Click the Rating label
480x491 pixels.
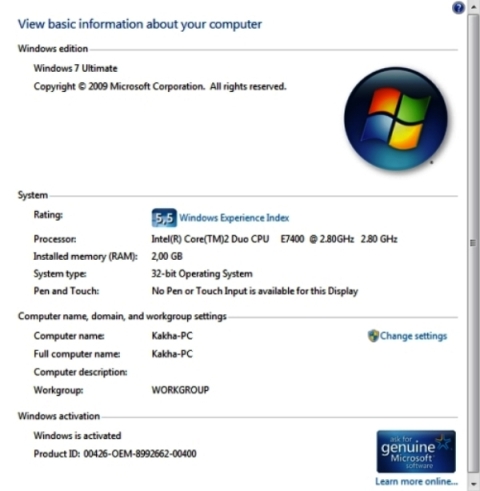(x=48, y=215)
